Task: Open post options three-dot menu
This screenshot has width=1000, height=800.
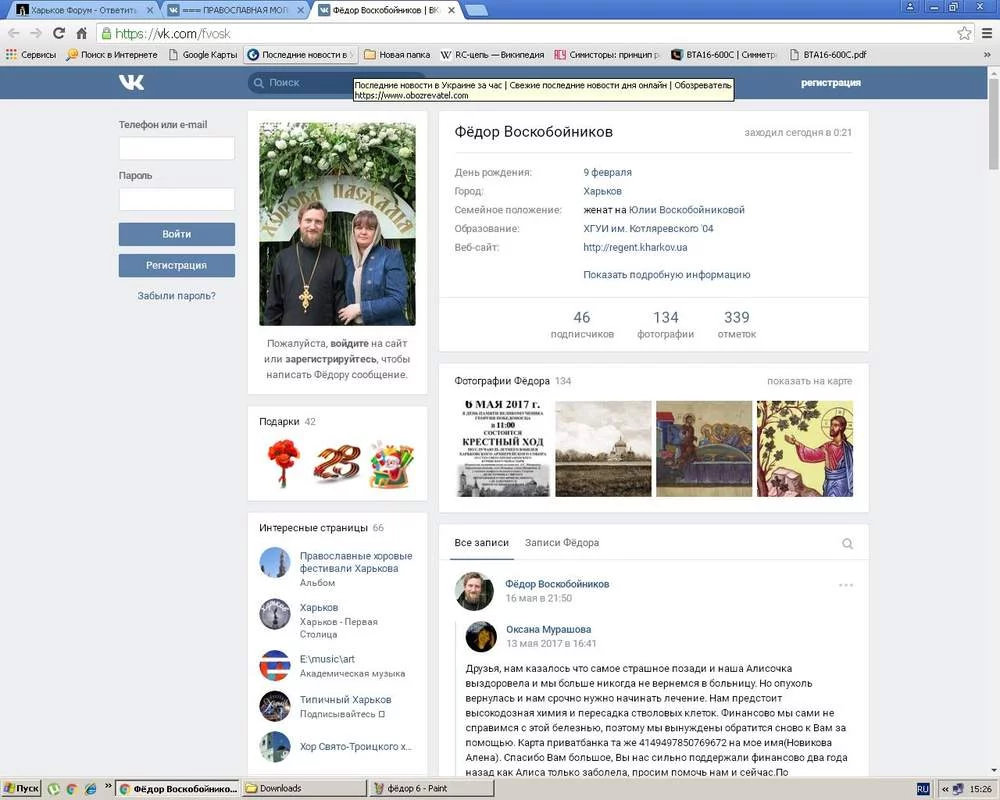Action: [x=846, y=585]
